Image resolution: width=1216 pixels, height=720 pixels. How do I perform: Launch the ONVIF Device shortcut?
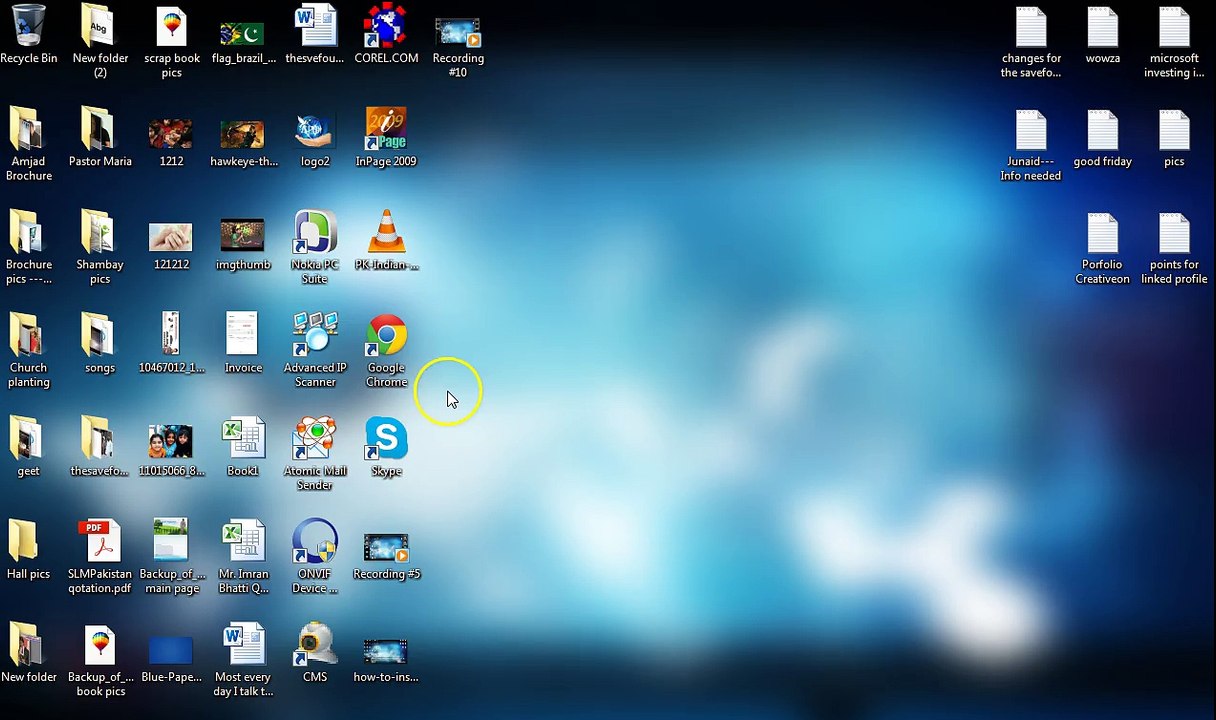[x=314, y=542]
